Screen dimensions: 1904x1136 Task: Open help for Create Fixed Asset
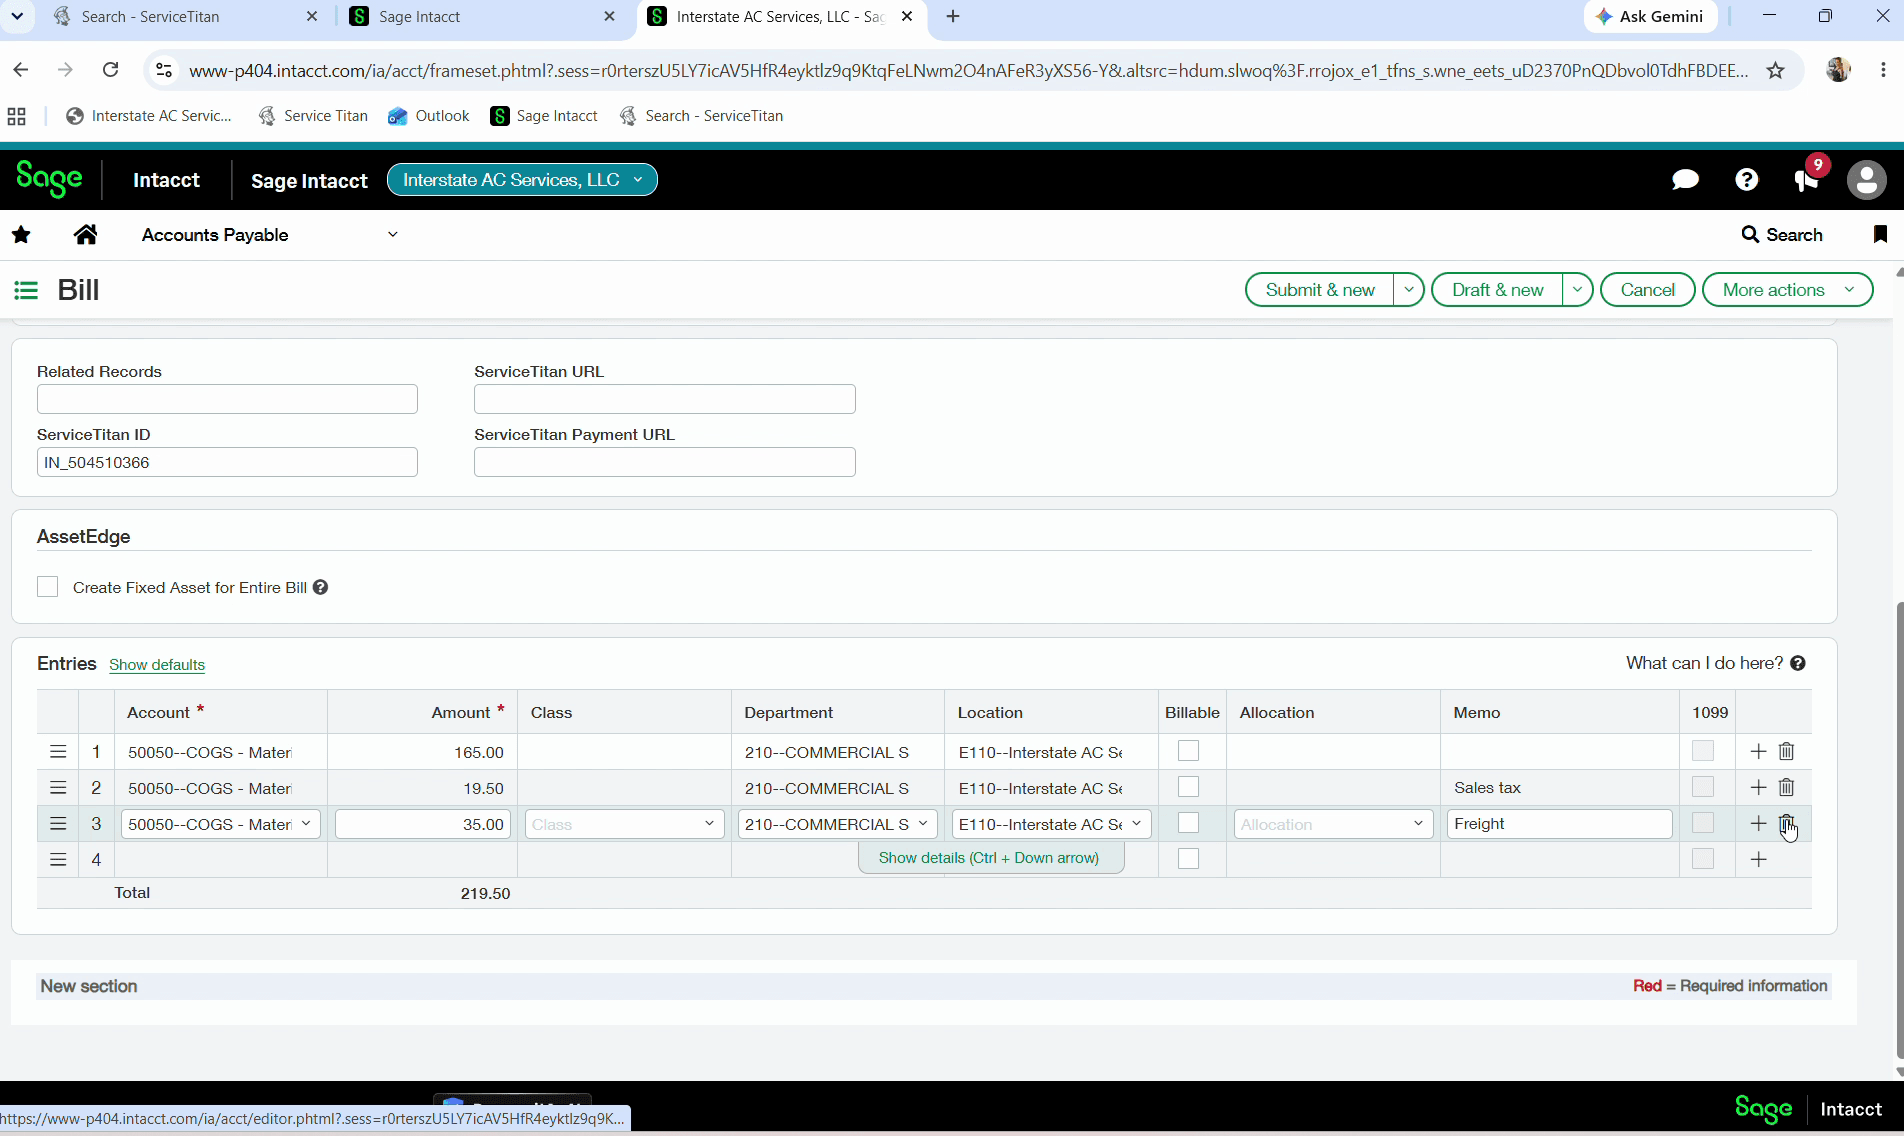[x=320, y=587]
